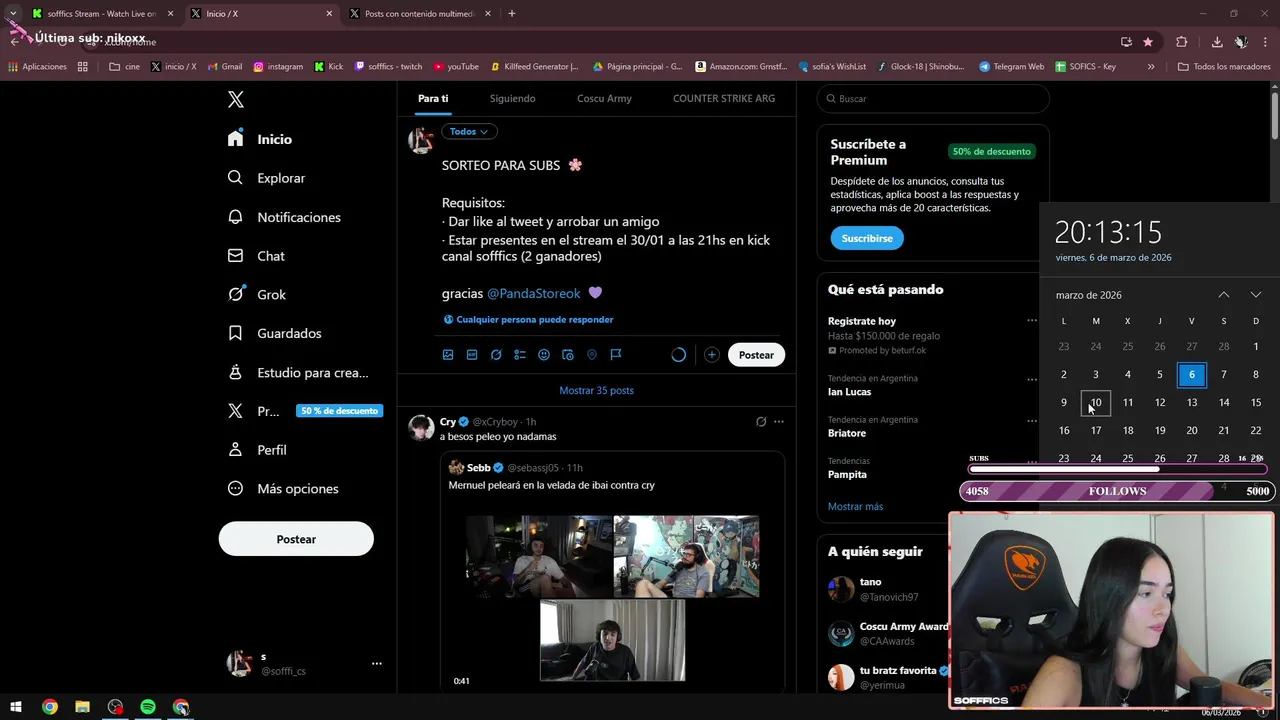
Task: Open the Kick bookmark
Action: [329, 67]
